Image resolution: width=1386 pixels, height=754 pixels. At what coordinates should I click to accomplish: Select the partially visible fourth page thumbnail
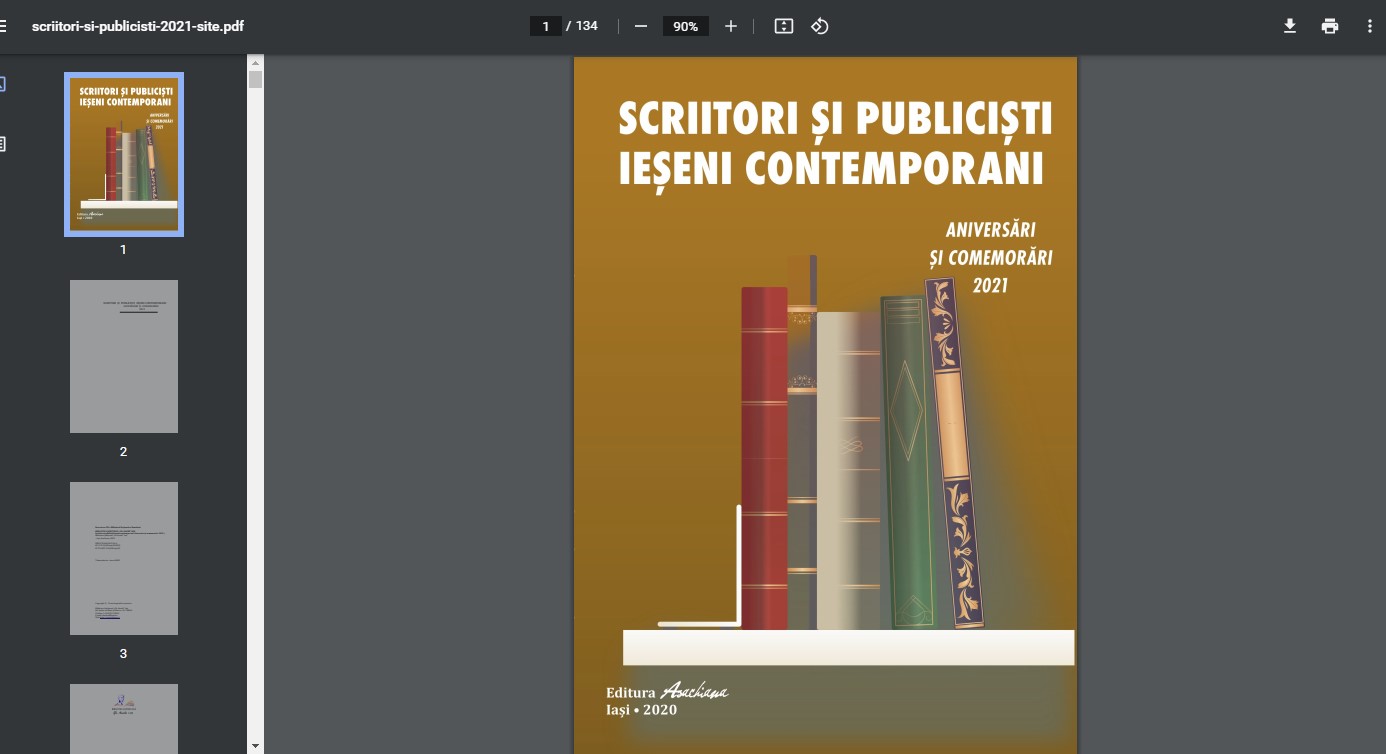pyautogui.click(x=124, y=718)
